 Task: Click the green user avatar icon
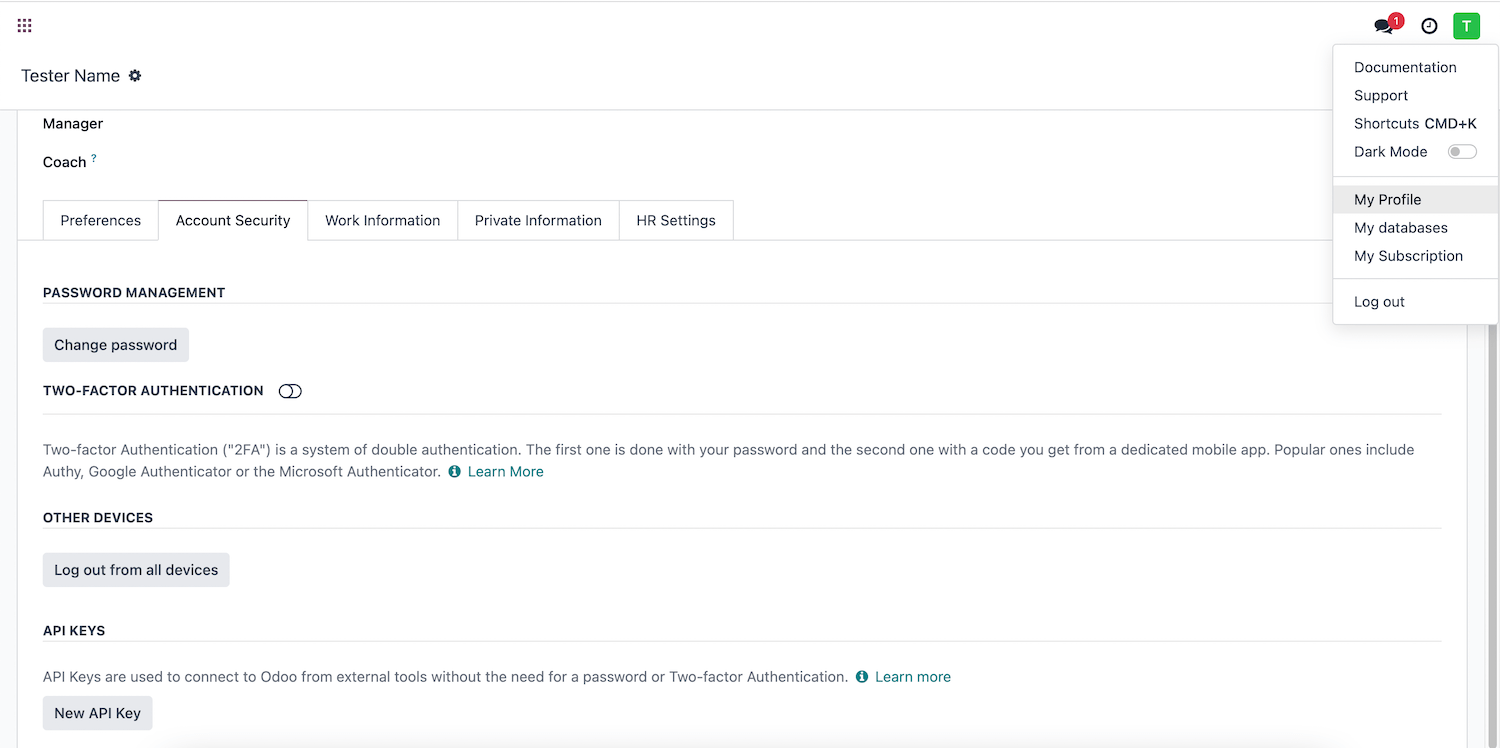(1466, 27)
